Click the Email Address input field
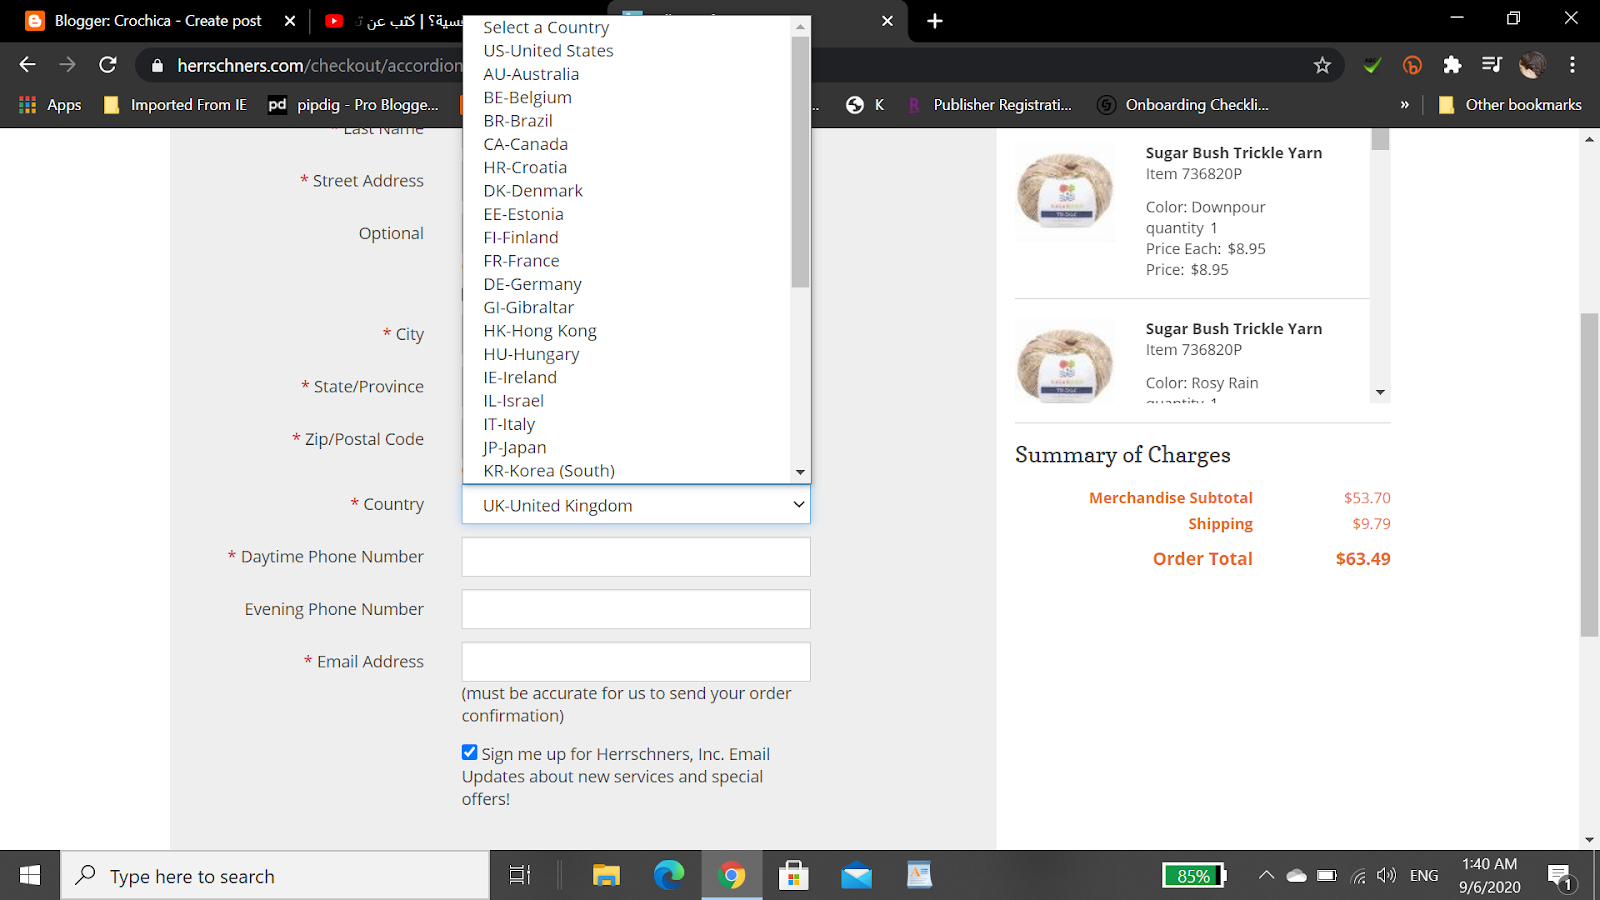The image size is (1600, 900). (636, 662)
